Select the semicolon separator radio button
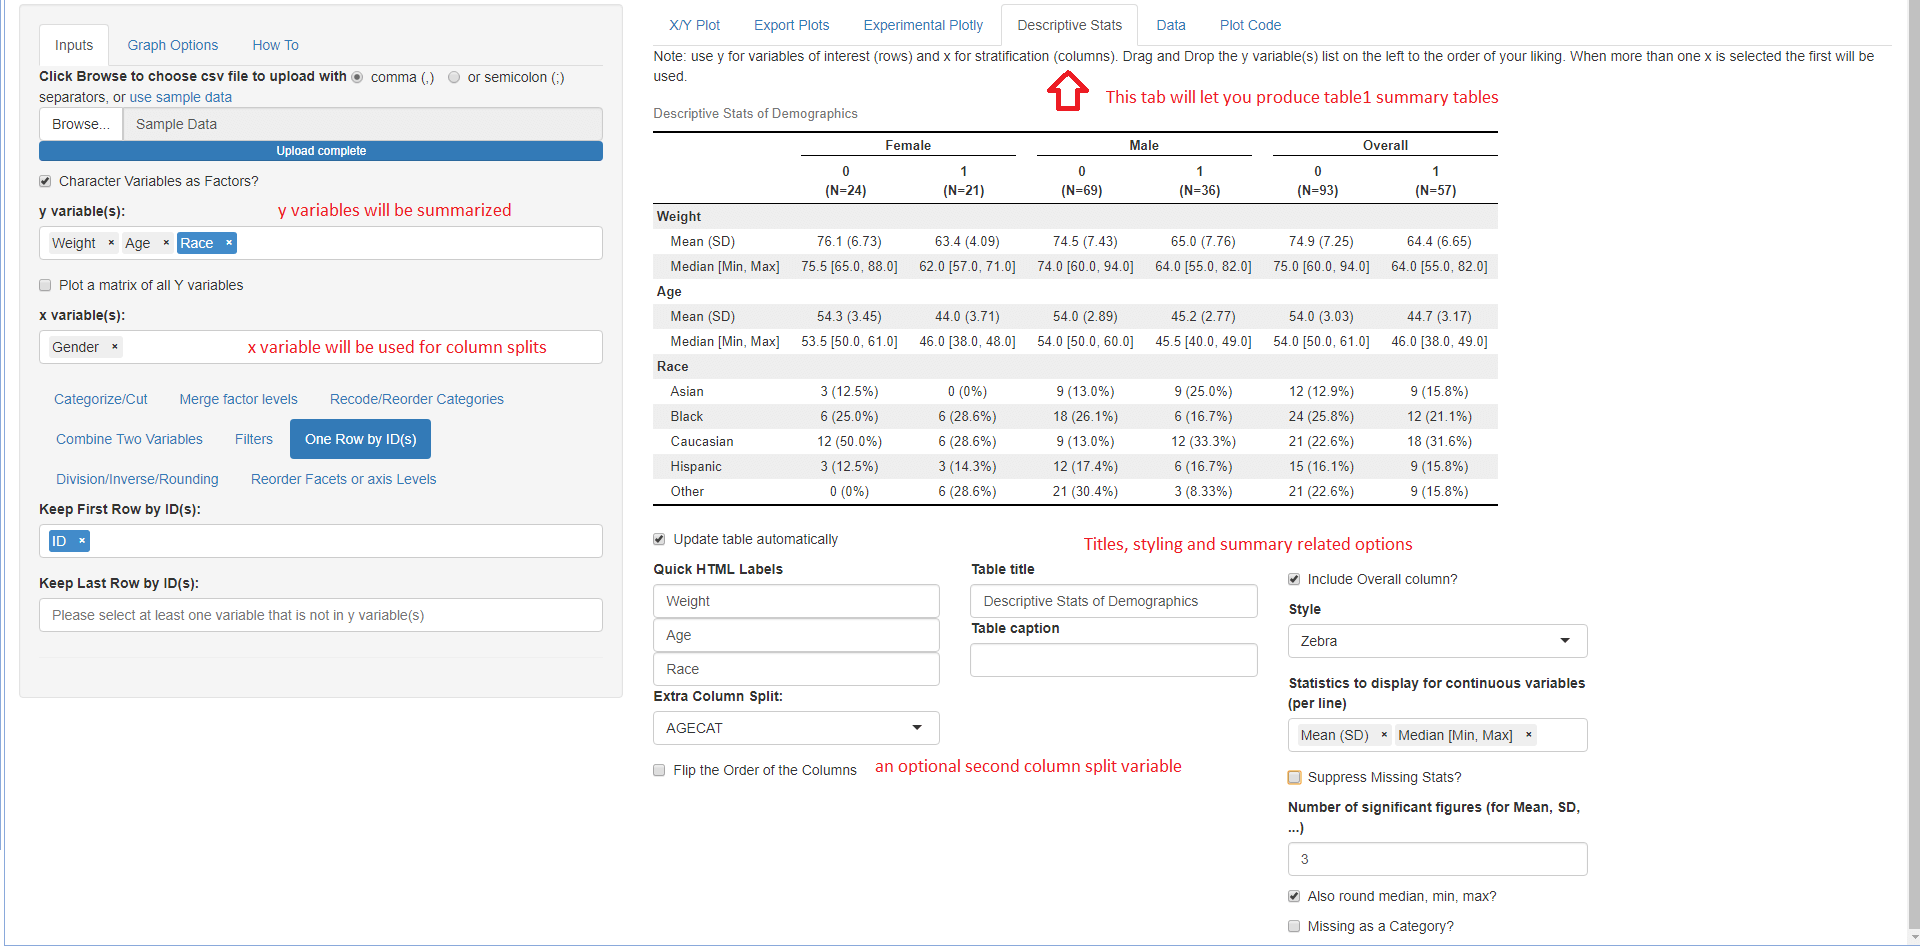The height and width of the screenshot is (950, 1920). pos(454,77)
